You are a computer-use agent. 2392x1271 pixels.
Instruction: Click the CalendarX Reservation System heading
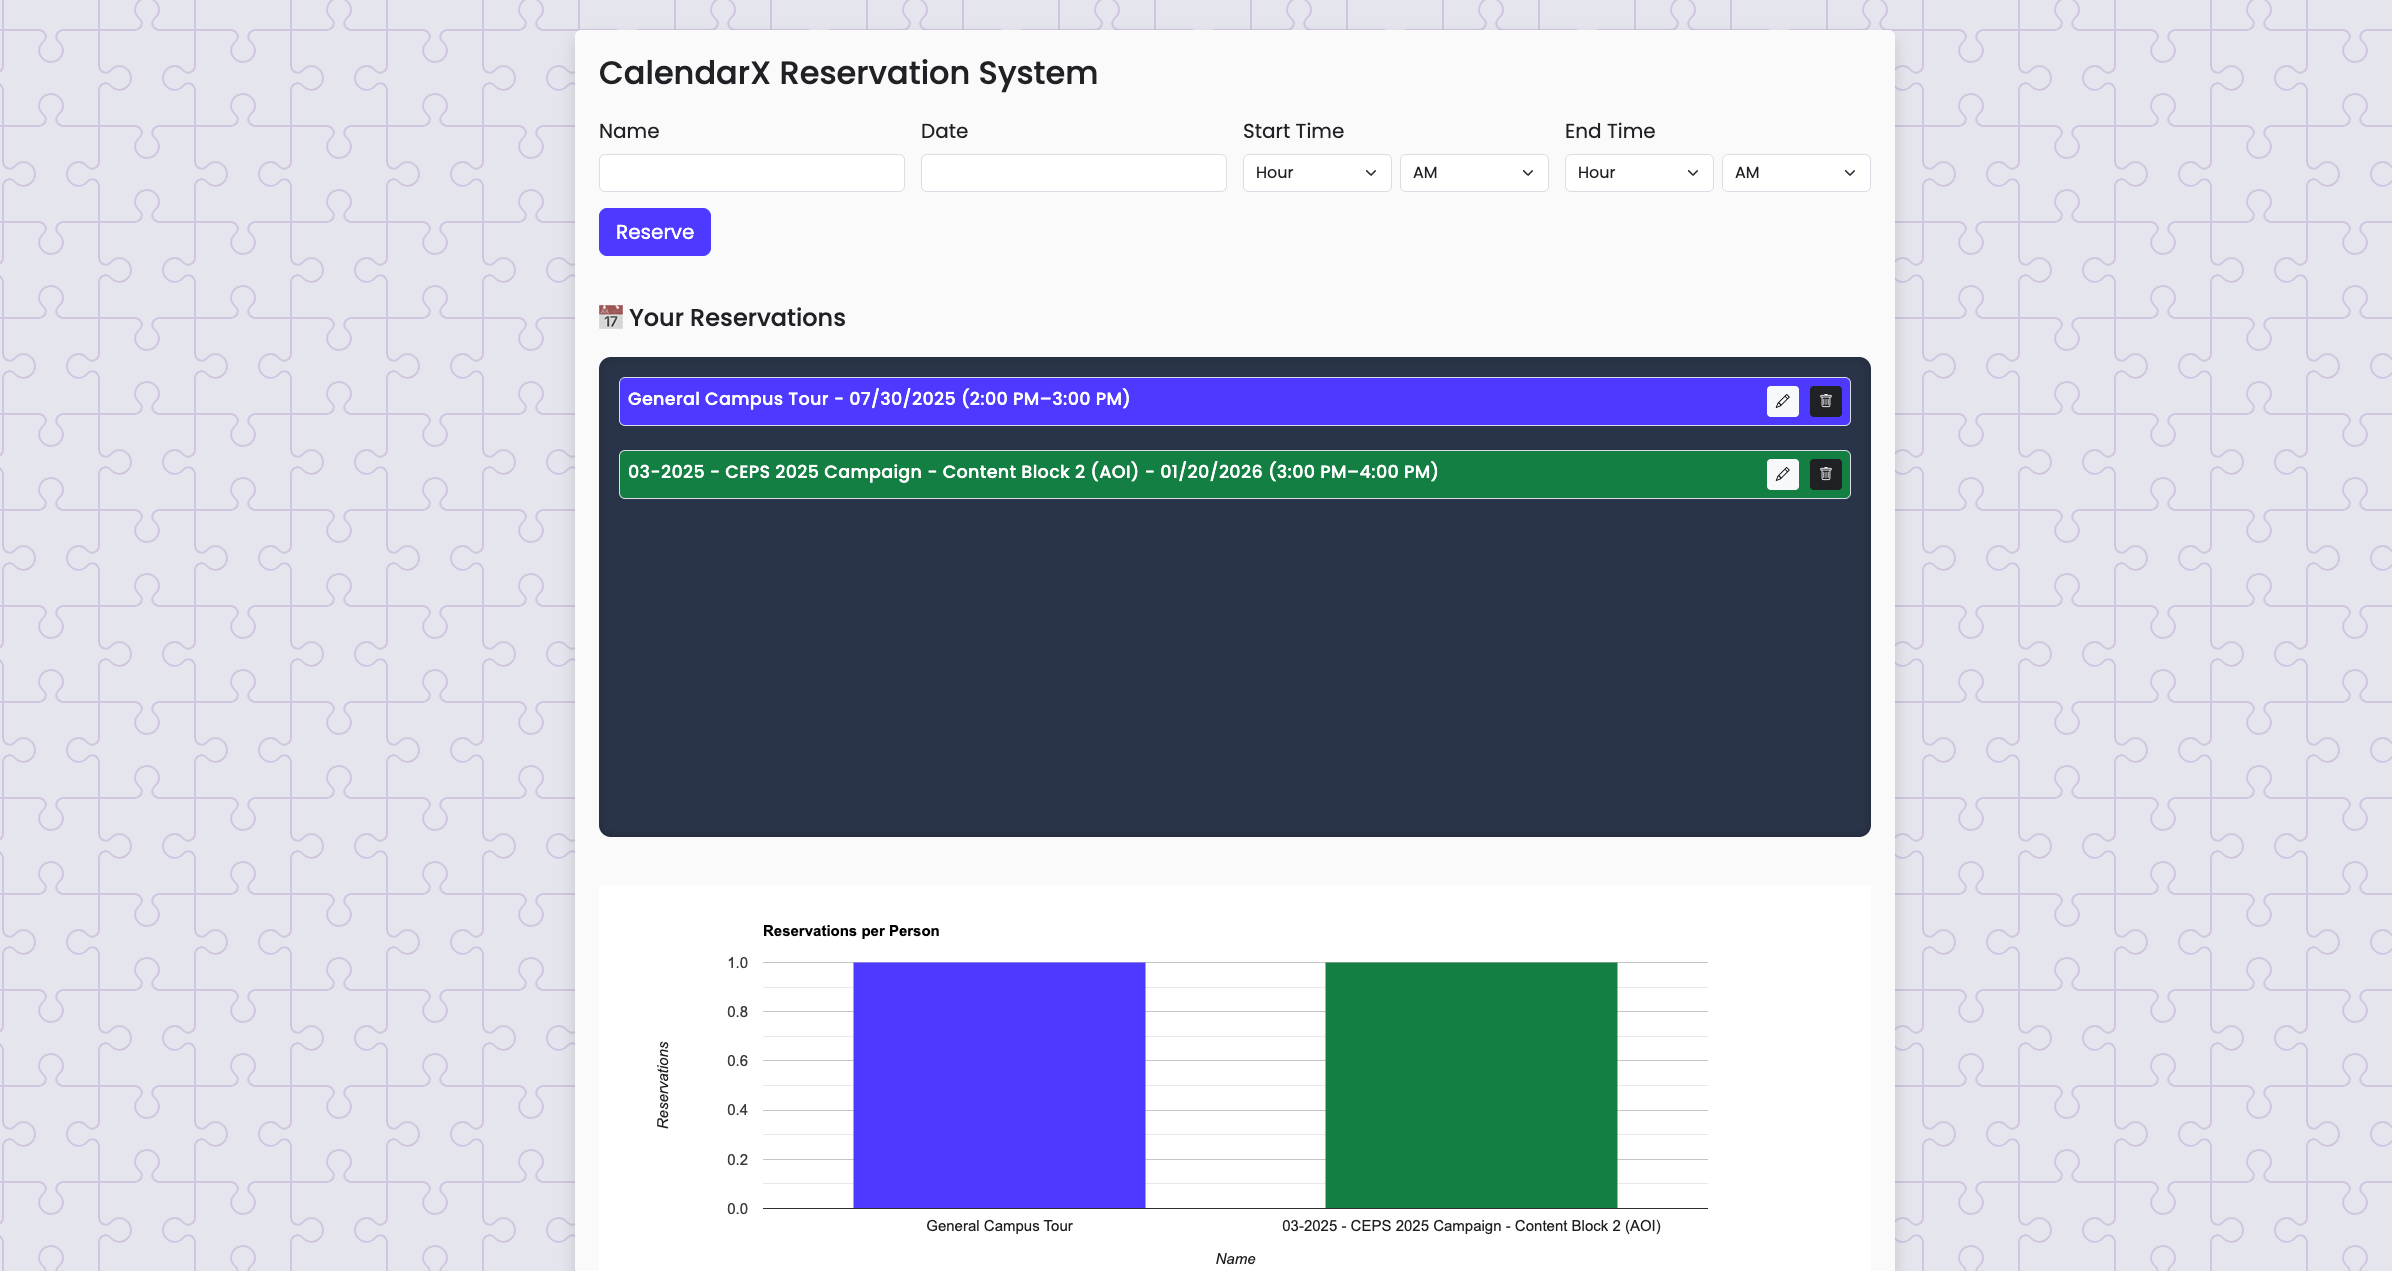848,72
